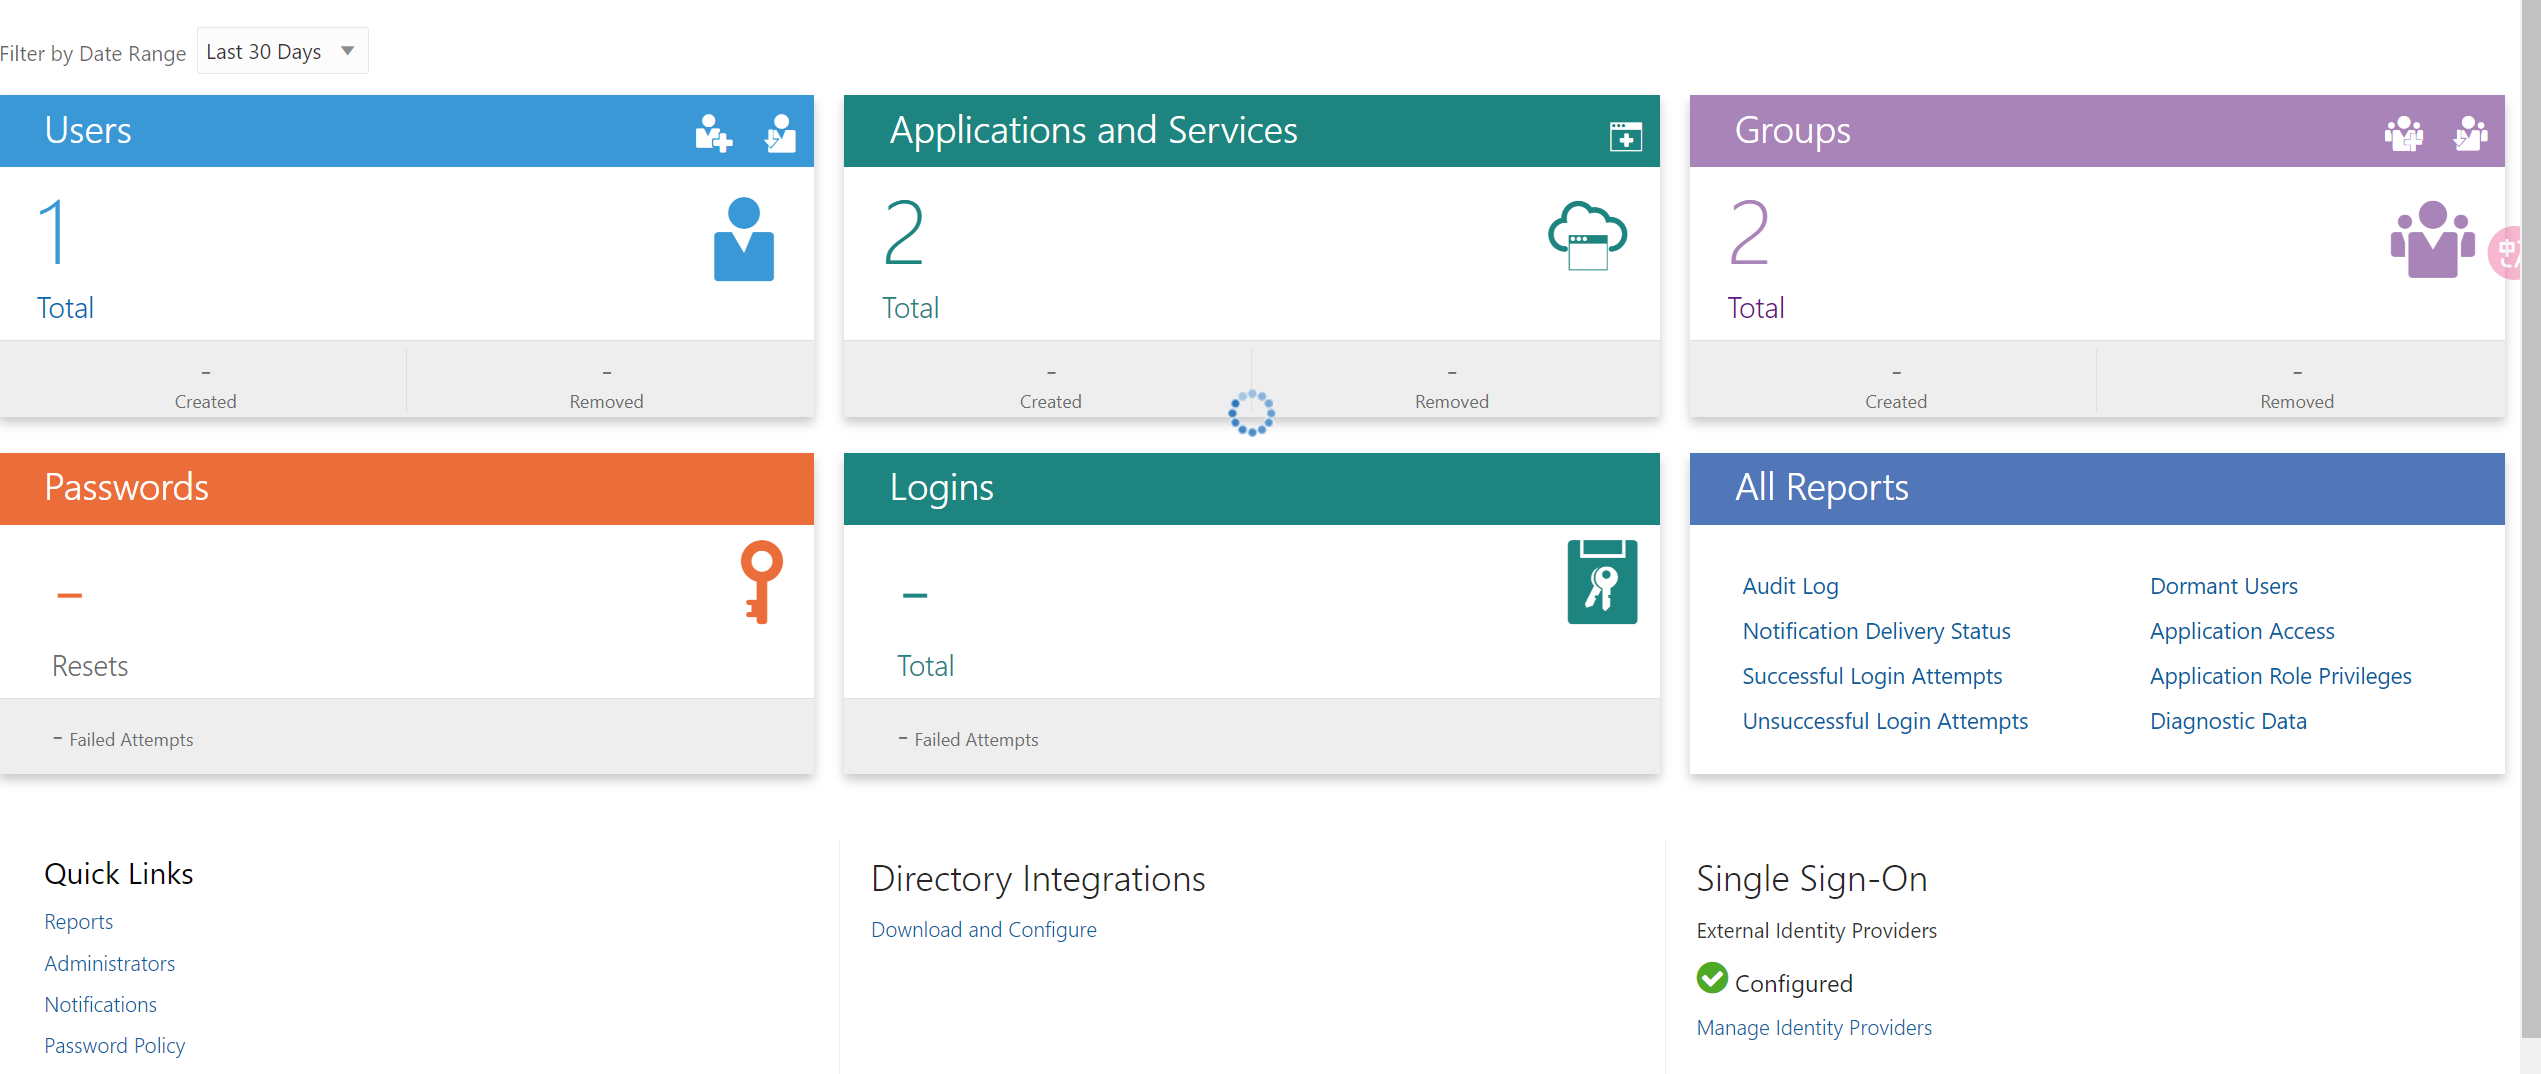Click Download and Configure link
This screenshot has height=1074, width=2541.
coord(983,930)
